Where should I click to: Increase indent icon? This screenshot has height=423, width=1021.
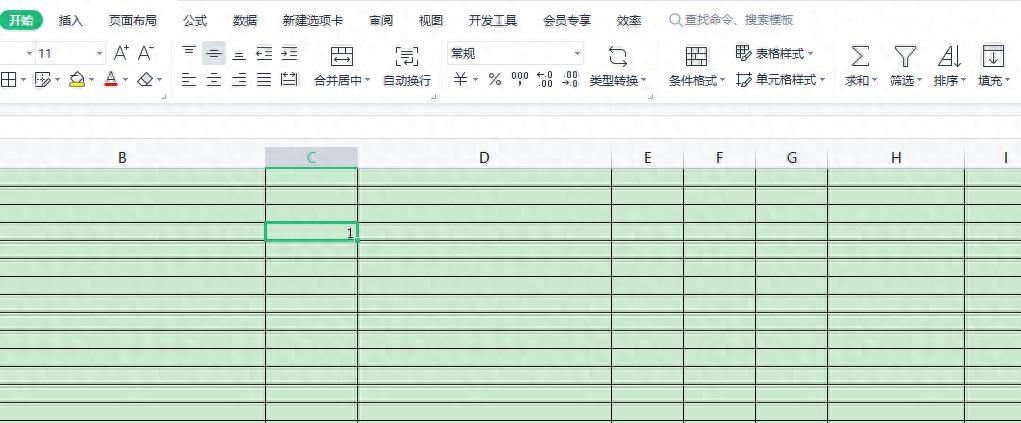289,53
